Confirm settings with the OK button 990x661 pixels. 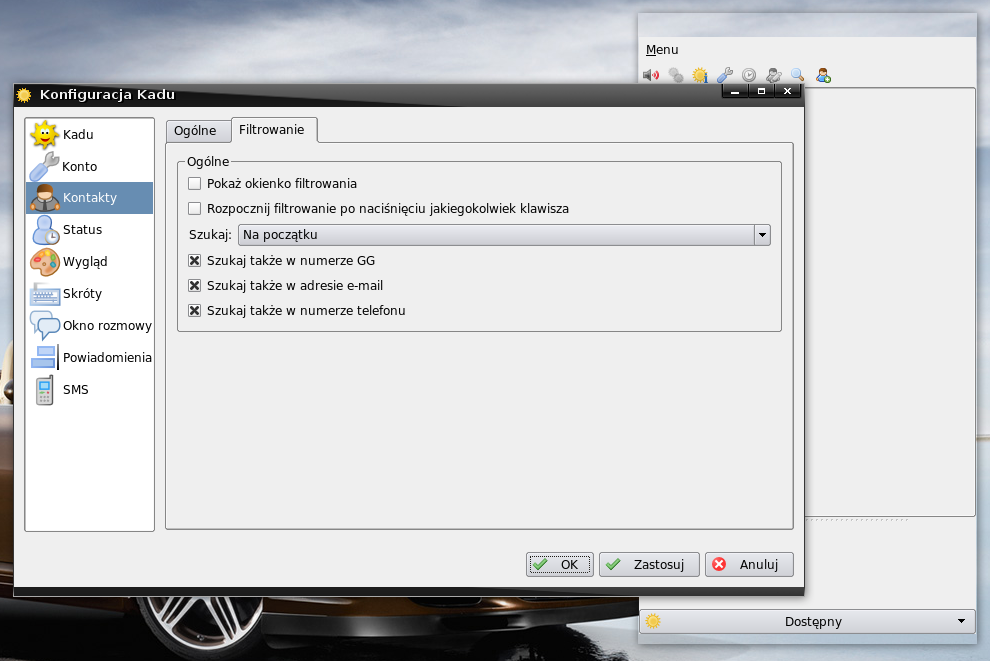pyautogui.click(x=559, y=564)
